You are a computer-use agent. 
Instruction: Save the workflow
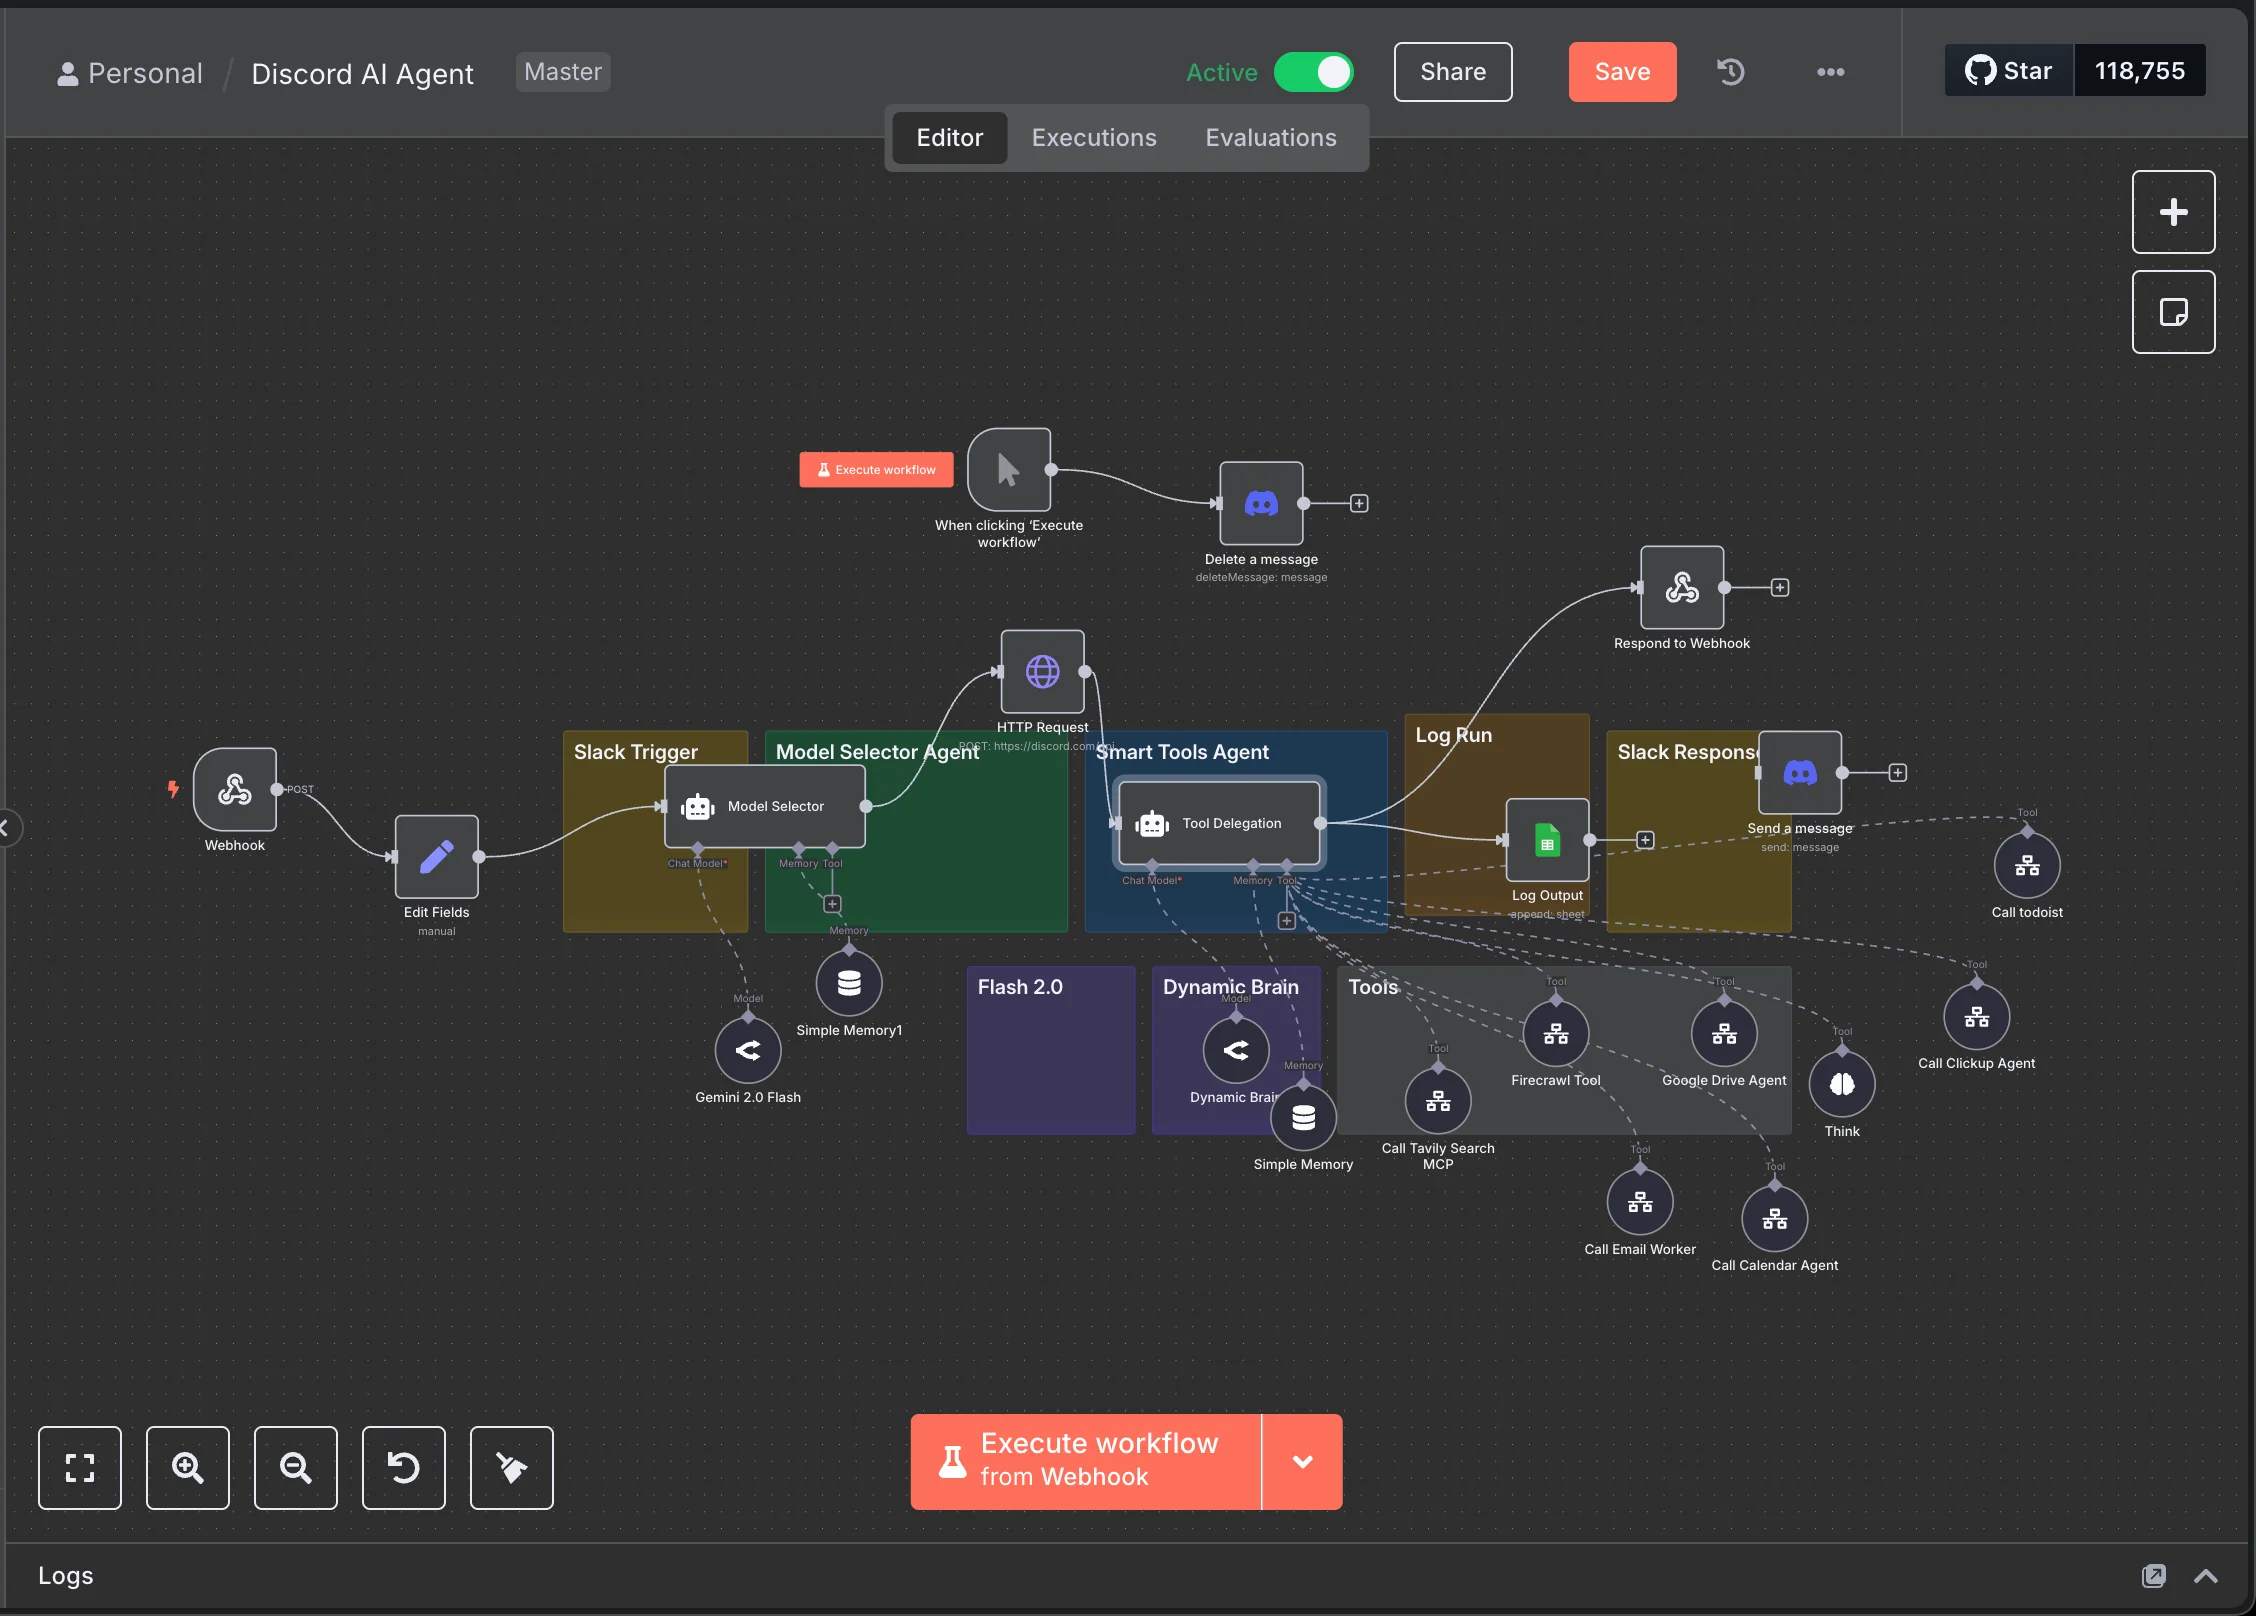1623,72
